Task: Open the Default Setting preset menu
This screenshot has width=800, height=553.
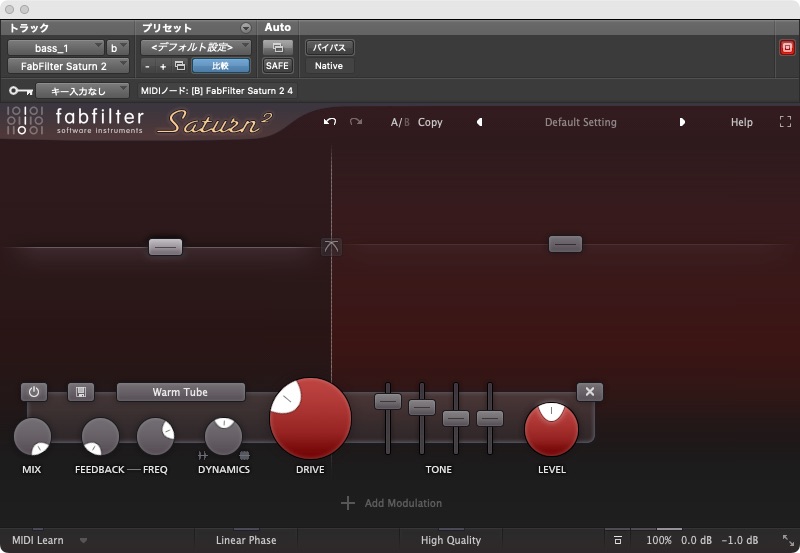Action: click(x=580, y=122)
